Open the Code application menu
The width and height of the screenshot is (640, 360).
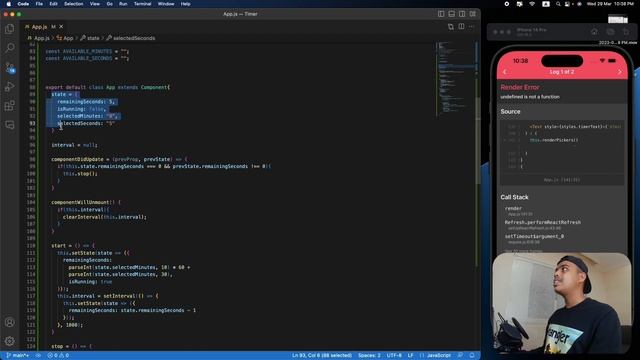pos(23,4)
